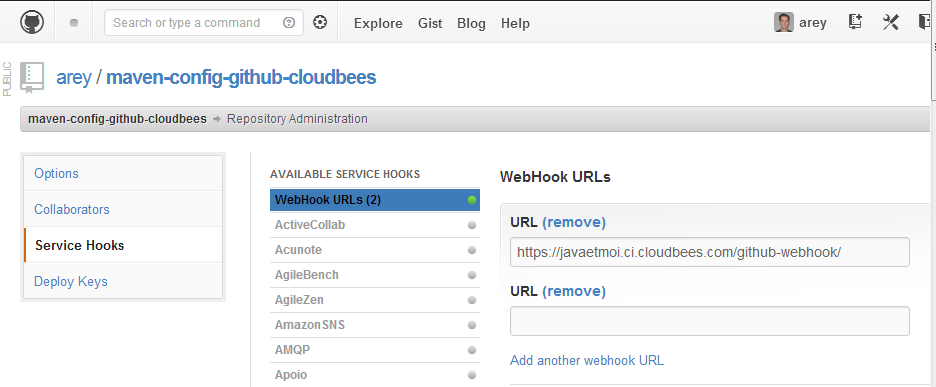Click the WebHook URLs green status dot
Image resolution: width=936 pixels, height=387 pixels.
click(472, 200)
